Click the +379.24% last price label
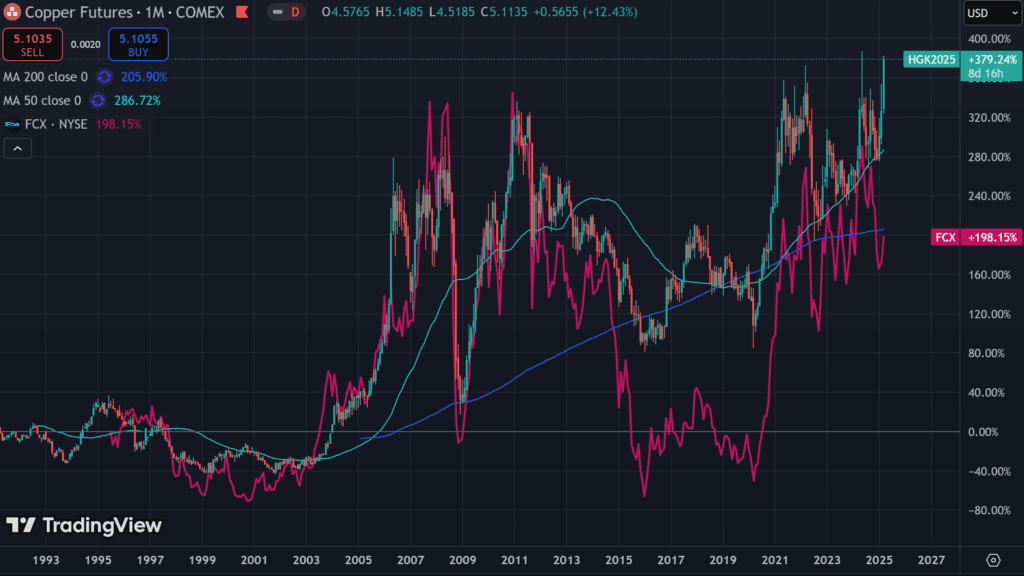Viewport: 1024px width, 576px height. 991,59
